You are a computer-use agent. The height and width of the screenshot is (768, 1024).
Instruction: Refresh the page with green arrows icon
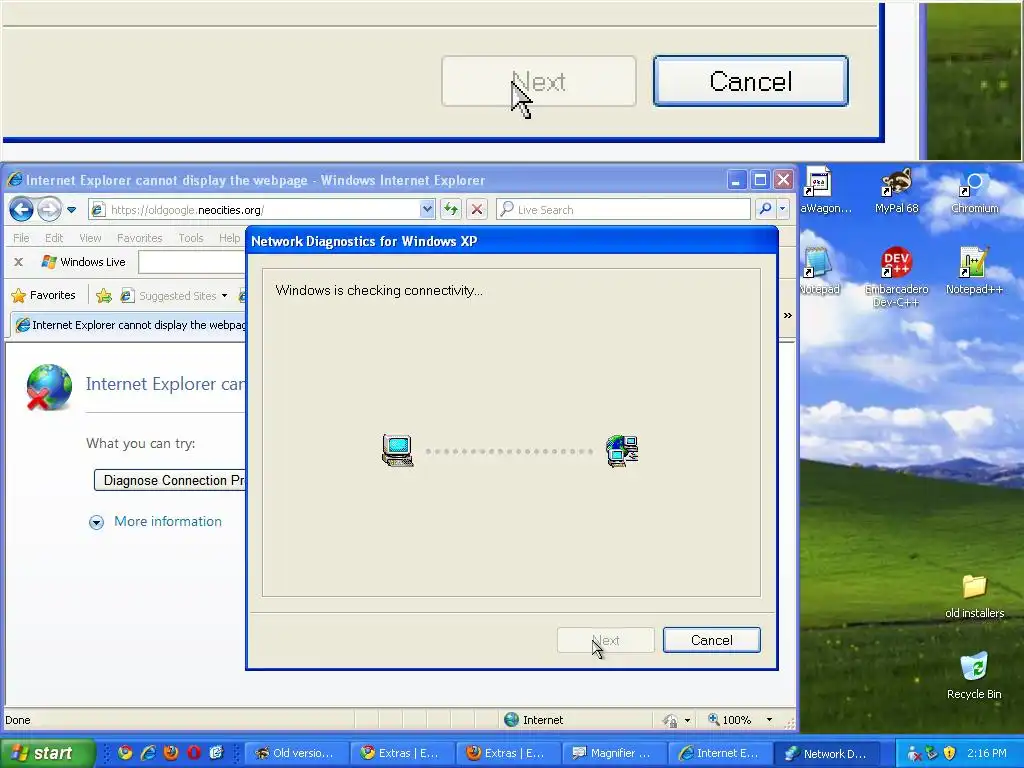451,210
